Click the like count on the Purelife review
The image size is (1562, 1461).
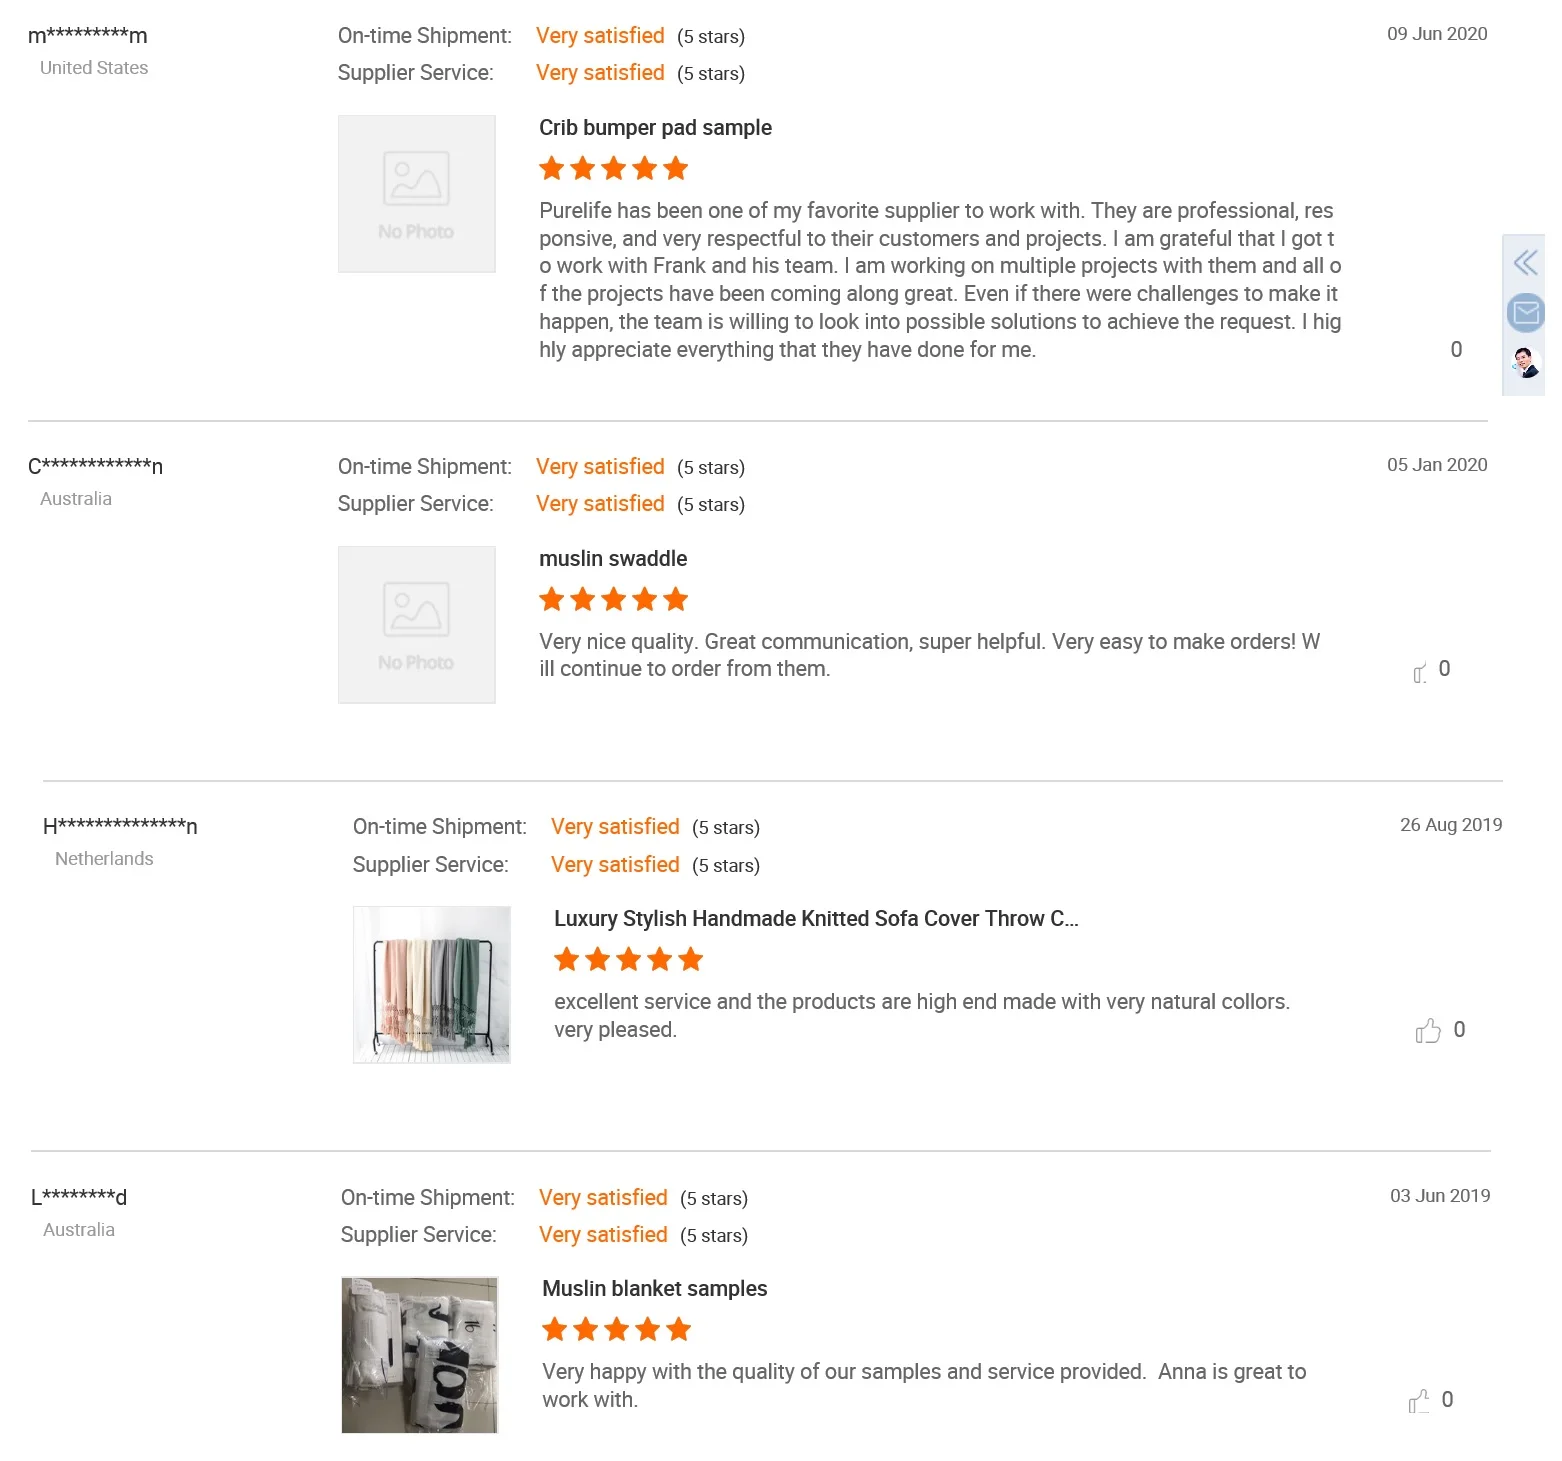tap(1456, 350)
